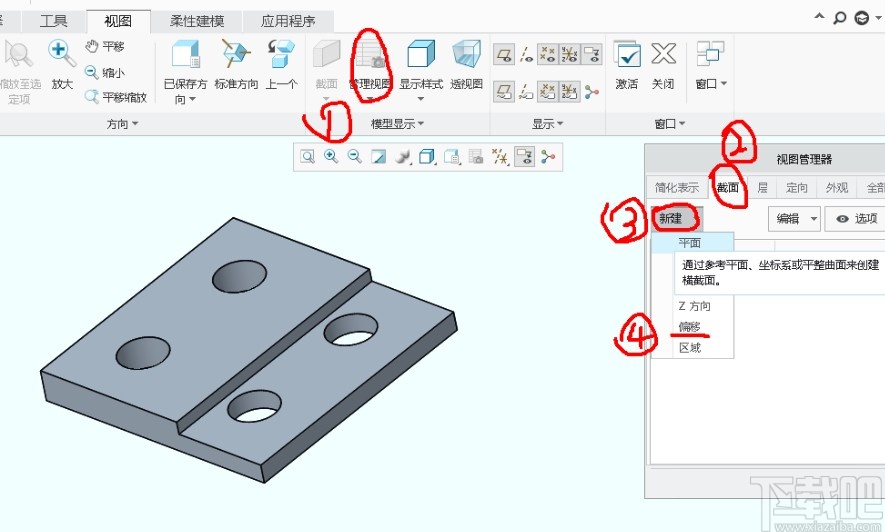Image resolution: width=885 pixels, height=532 pixels.
Task: Click the 缩放至选定项 zoom to selected icon
Action: [19, 54]
